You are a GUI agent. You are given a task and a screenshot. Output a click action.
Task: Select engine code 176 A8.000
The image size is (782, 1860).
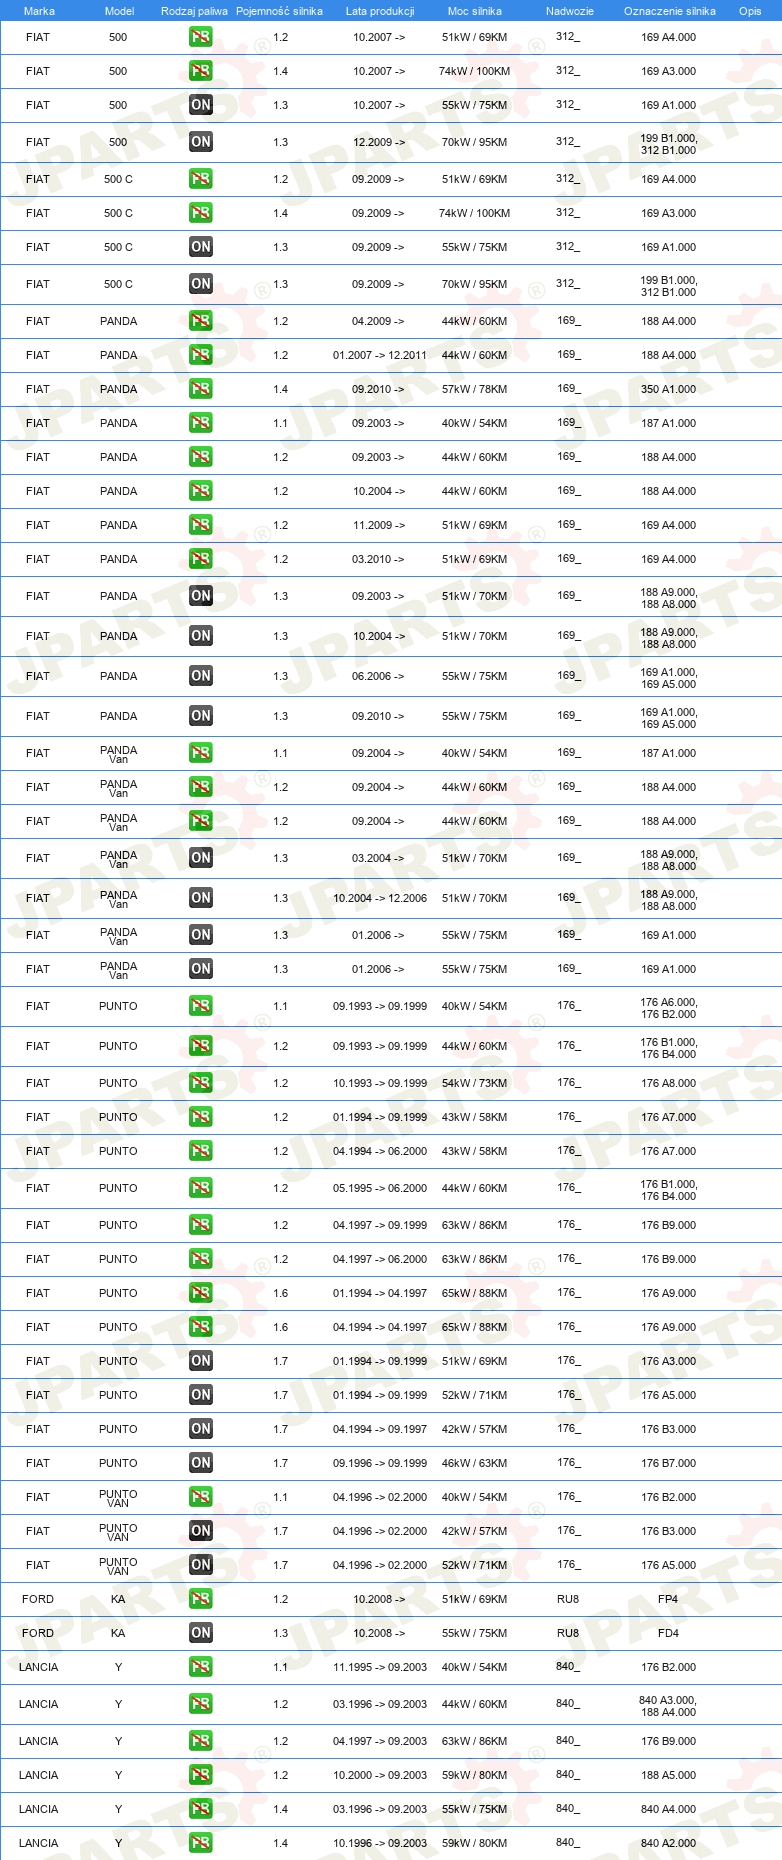pyautogui.click(x=669, y=1083)
